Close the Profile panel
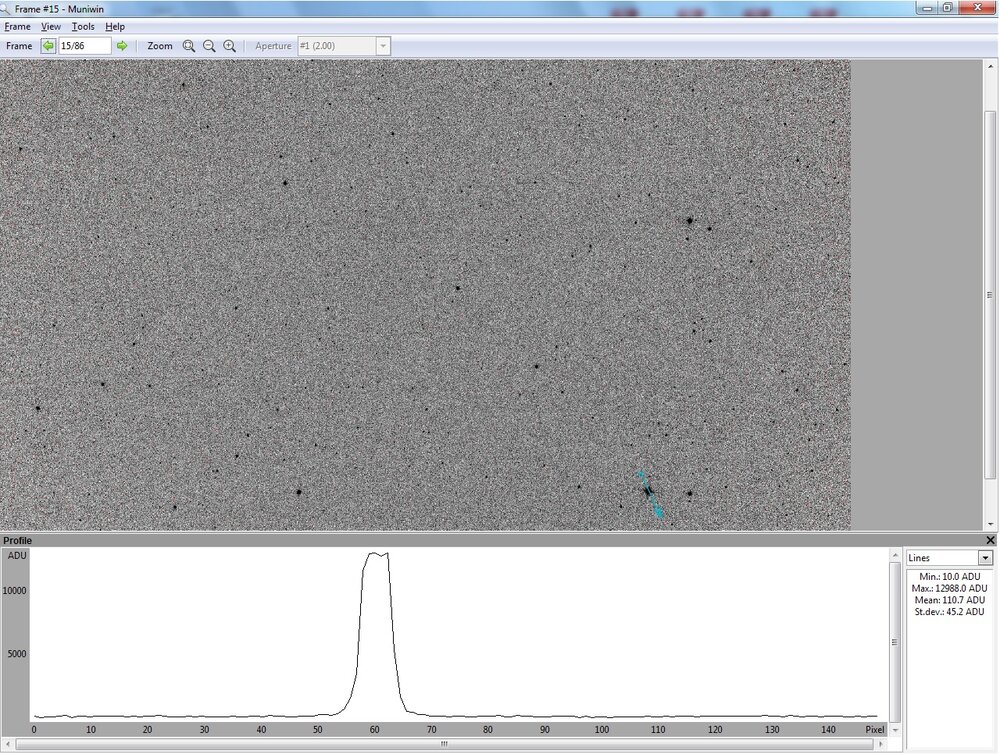1000x754 pixels. tap(990, 540)
